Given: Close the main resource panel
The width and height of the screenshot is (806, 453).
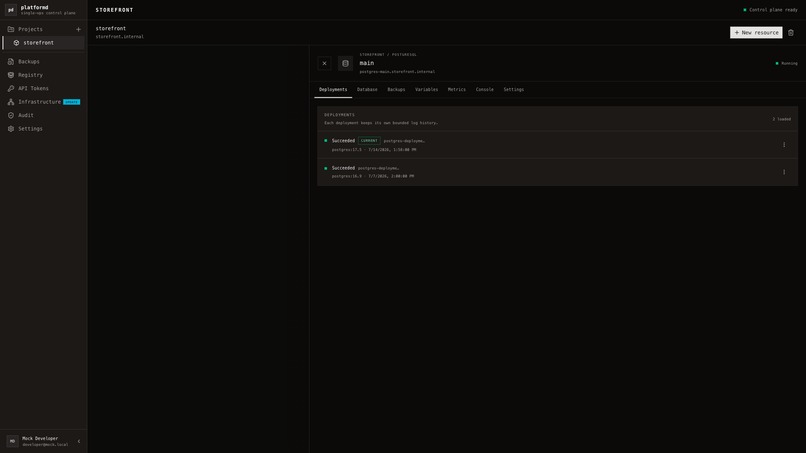Looking at the screenshot, I should click(x=324, y=63).
